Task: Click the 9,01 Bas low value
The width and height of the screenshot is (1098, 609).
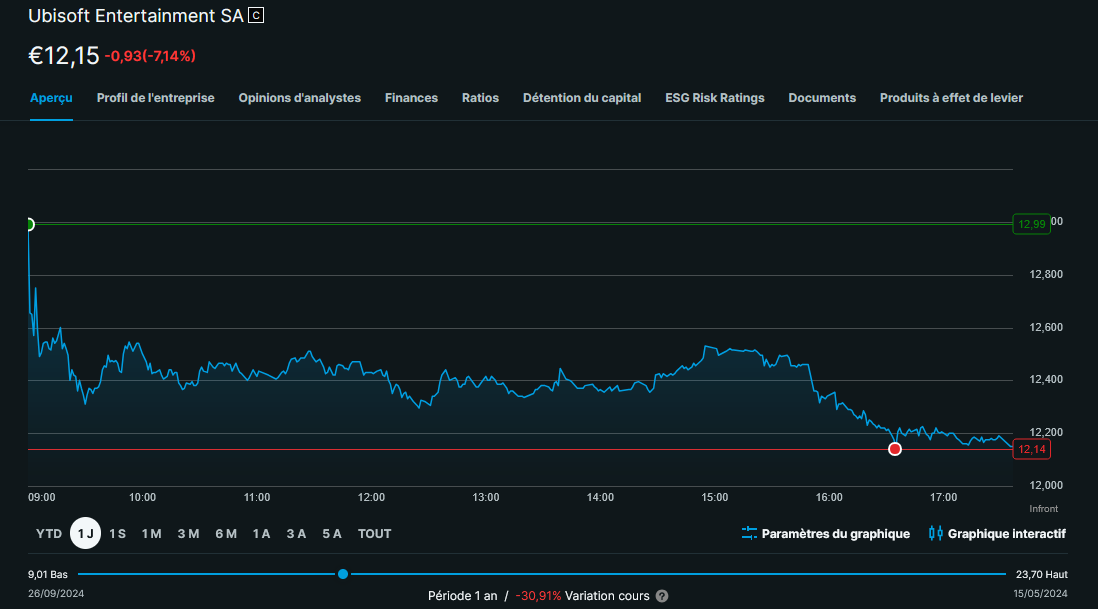Action: pyautogui.click(x=48, y=574)
